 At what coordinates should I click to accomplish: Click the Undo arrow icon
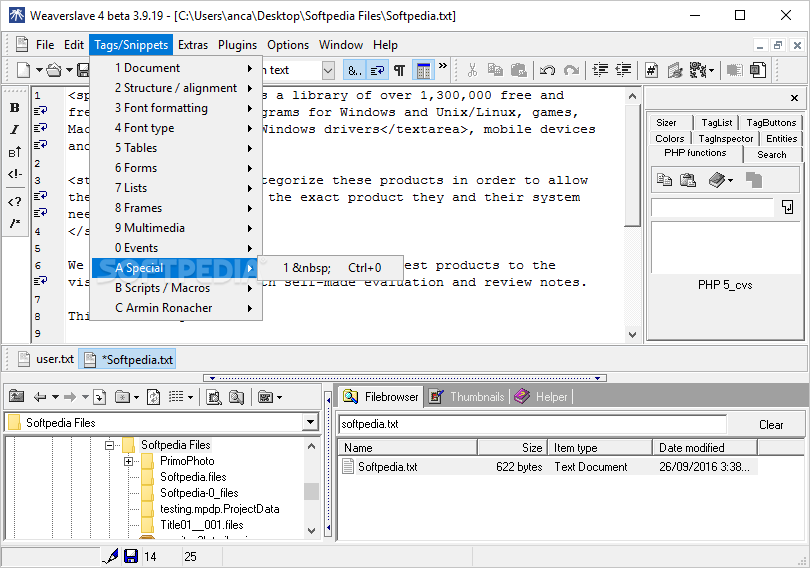(x=548, y=70)
